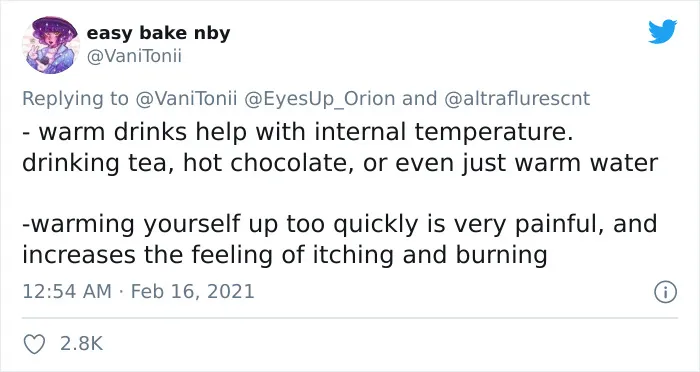Click the "Replying to" label text
Viewport: 700px width, 372px height.
pos(75,100)
